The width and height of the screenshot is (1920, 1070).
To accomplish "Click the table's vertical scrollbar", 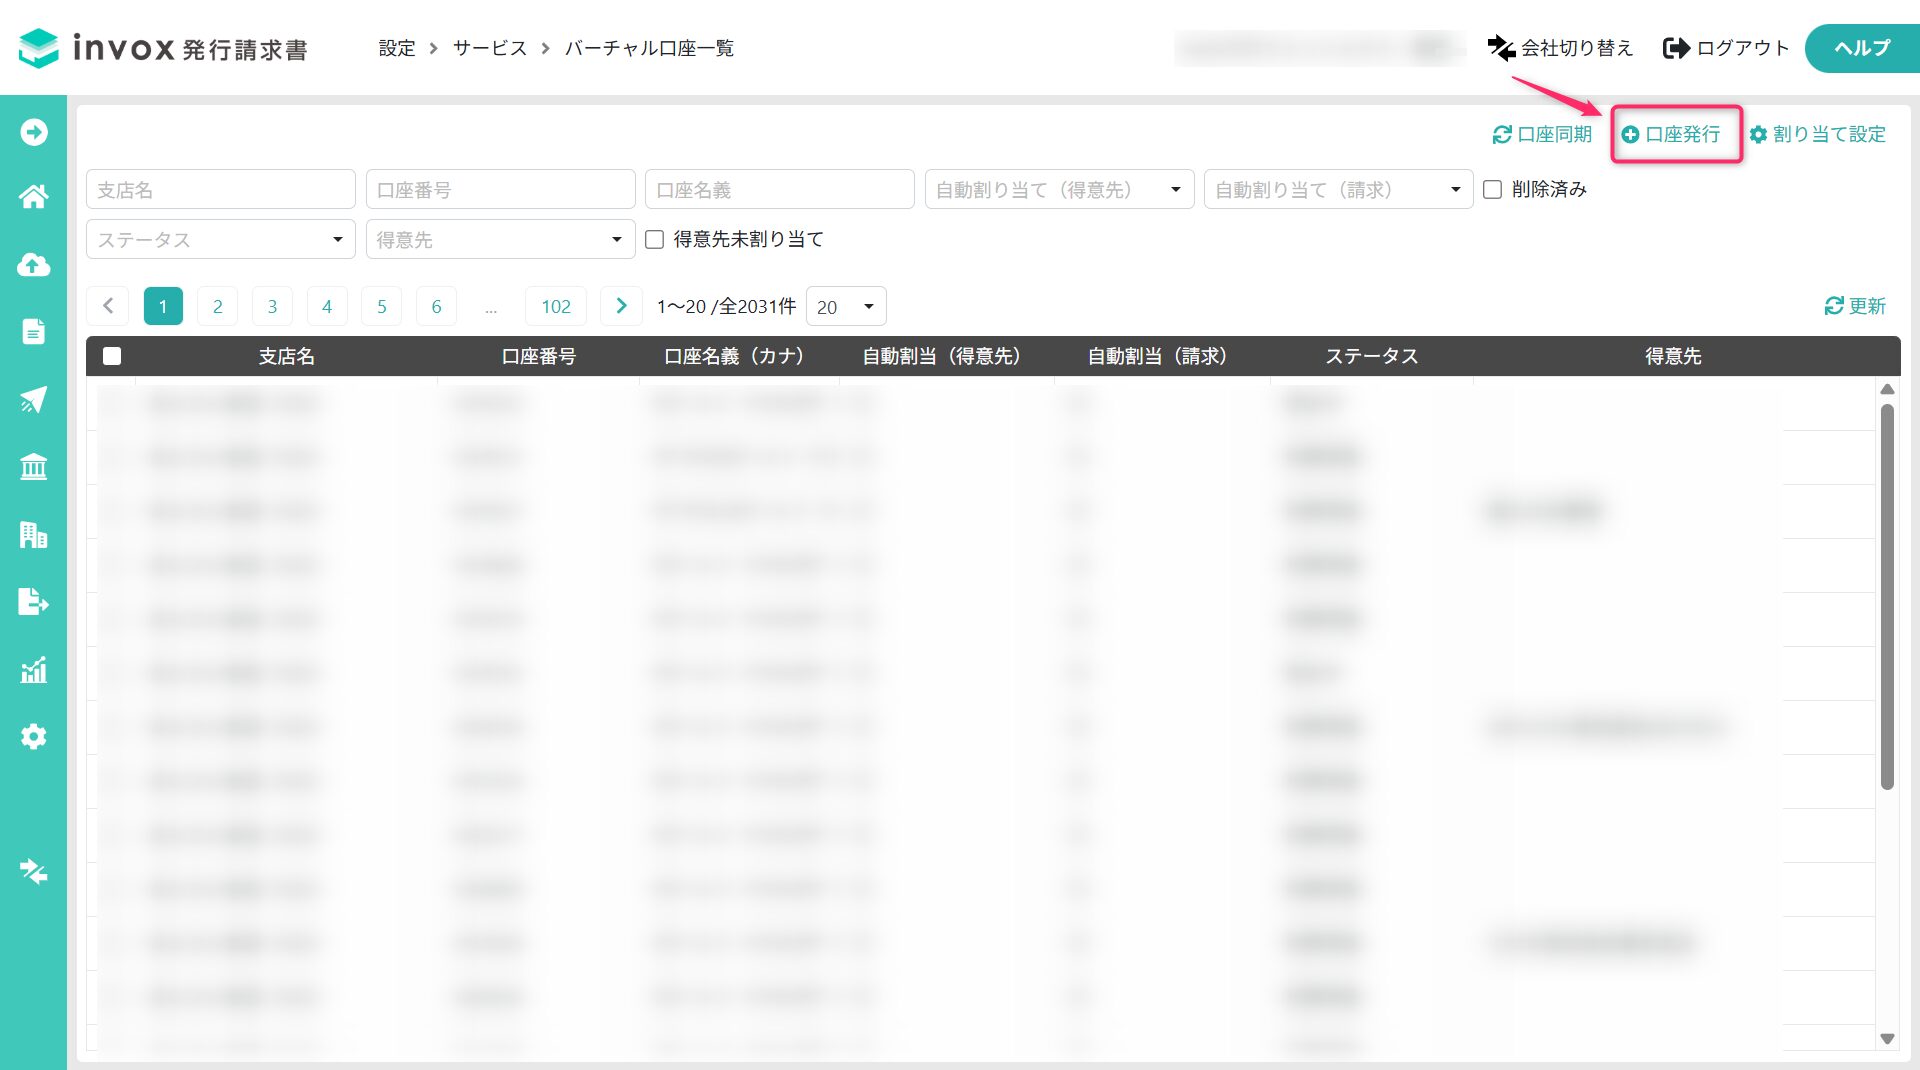I will [1887, 600].
